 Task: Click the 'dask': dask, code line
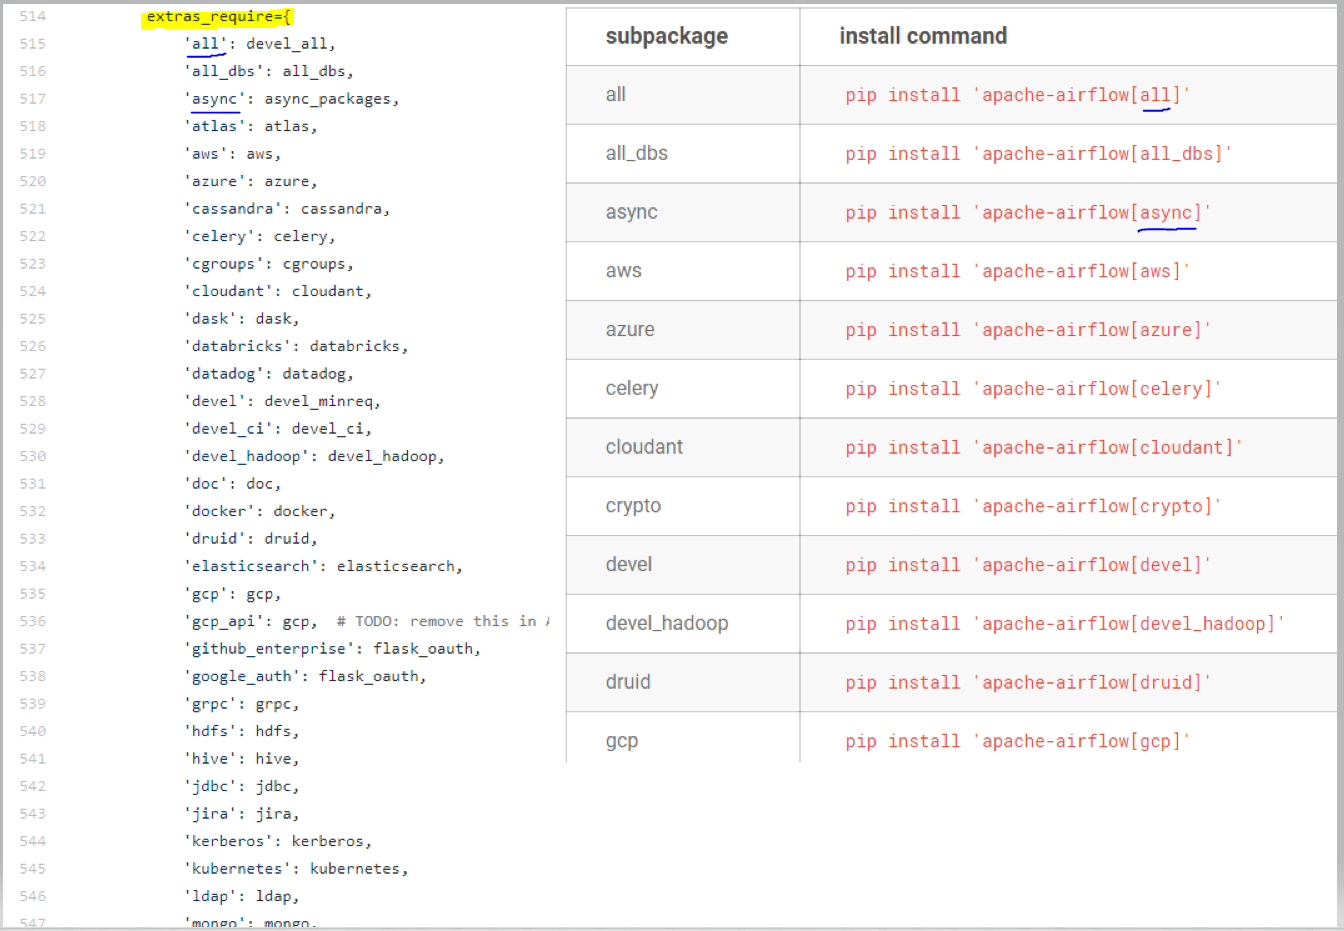pos(242,319)
